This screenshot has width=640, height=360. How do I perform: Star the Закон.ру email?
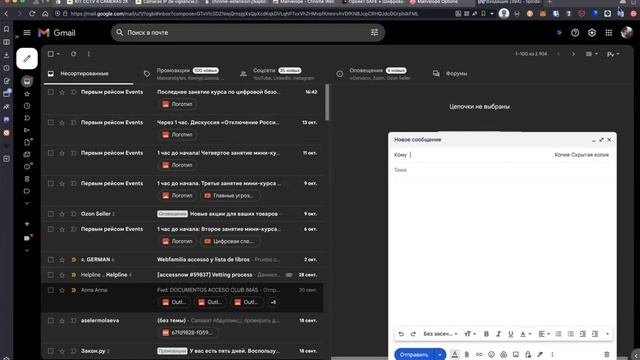(62, 351)
